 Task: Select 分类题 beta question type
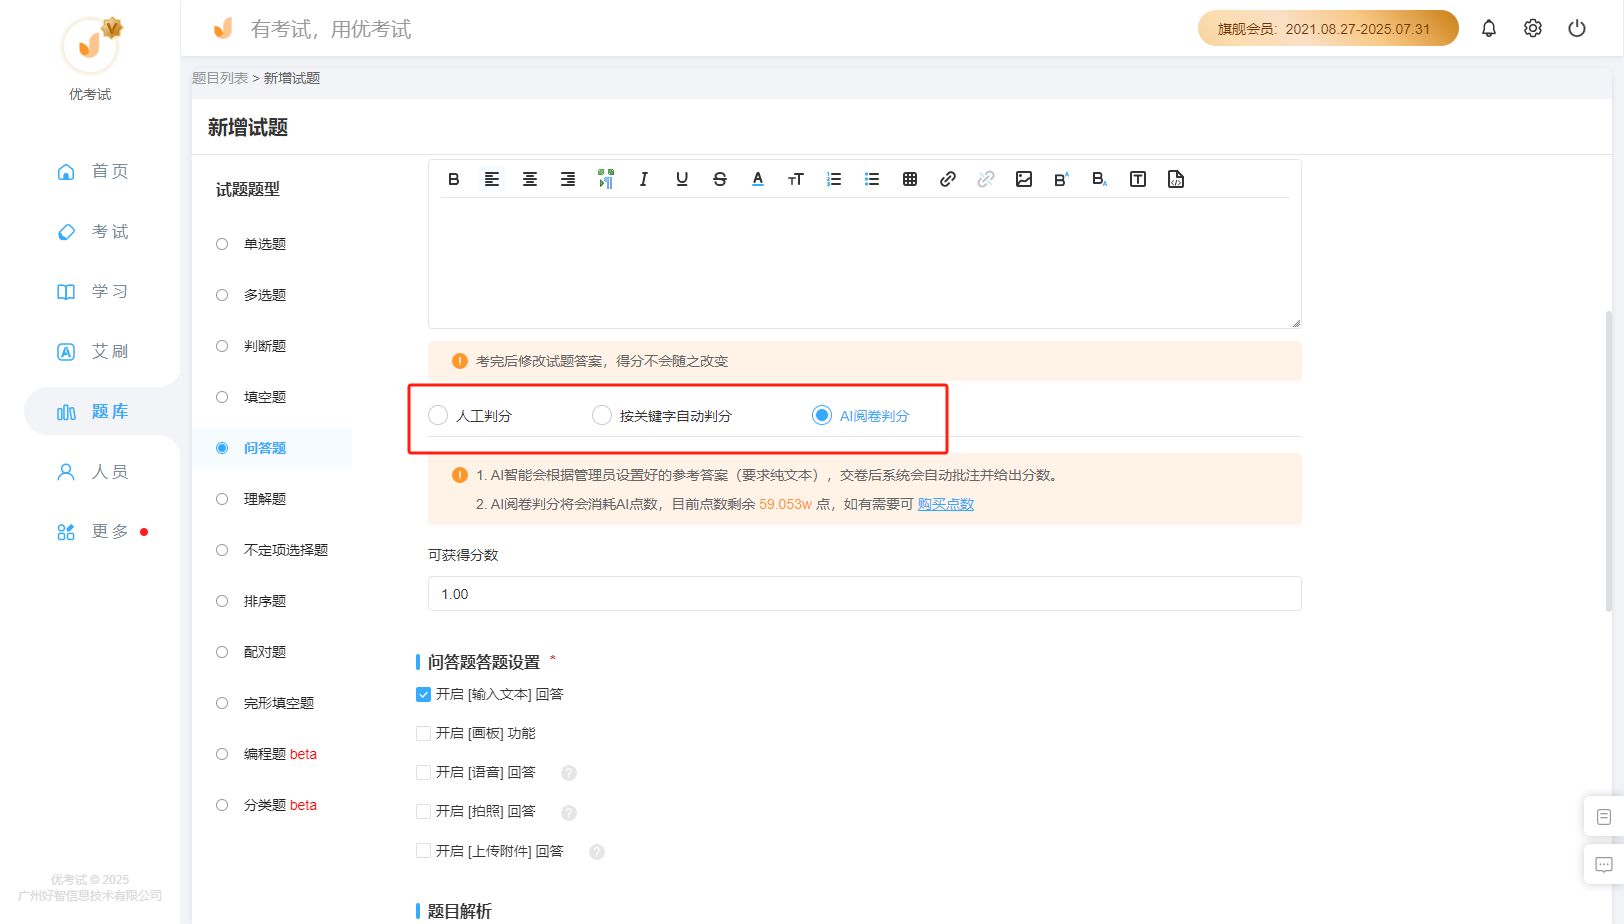267,805
